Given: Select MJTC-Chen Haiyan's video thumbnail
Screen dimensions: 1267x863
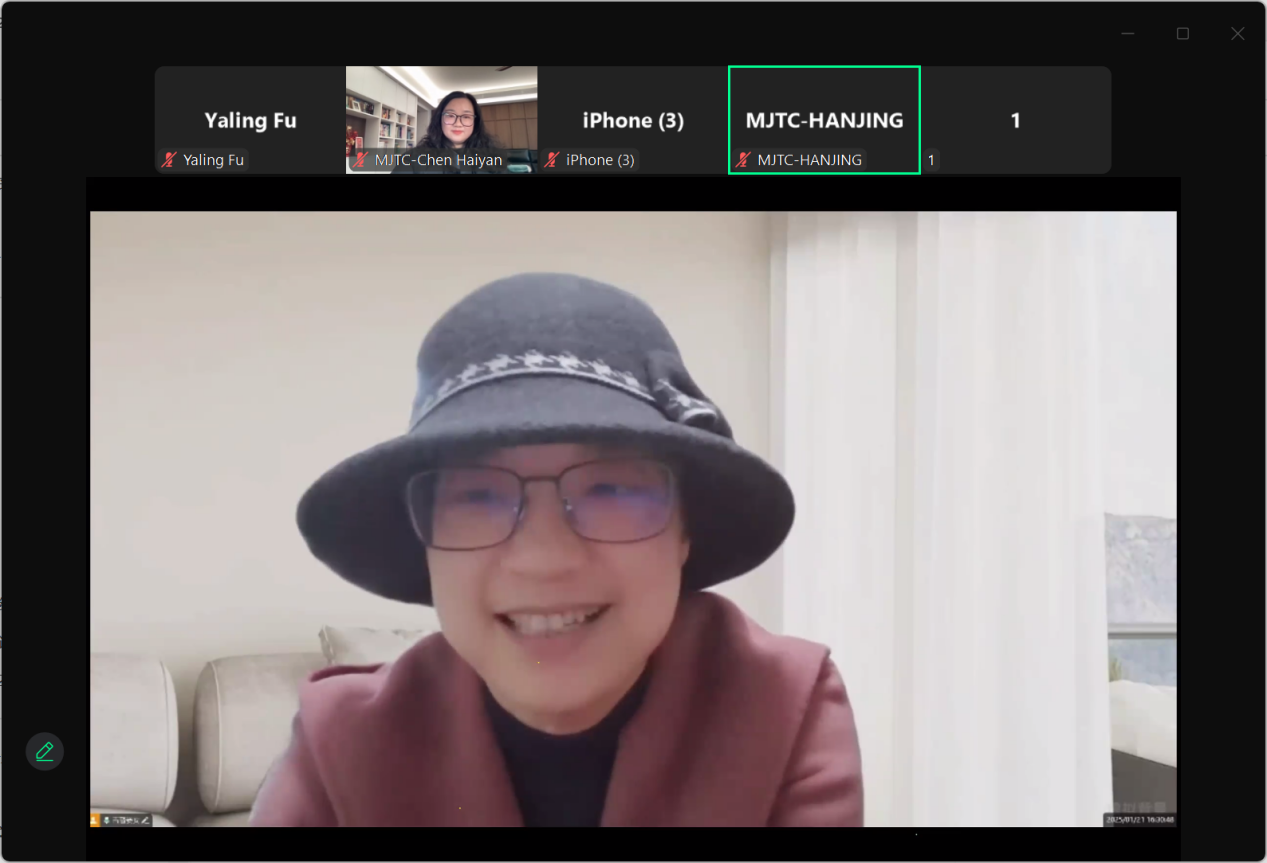Looking at the screenshot, I should click(x=441, y=110).
